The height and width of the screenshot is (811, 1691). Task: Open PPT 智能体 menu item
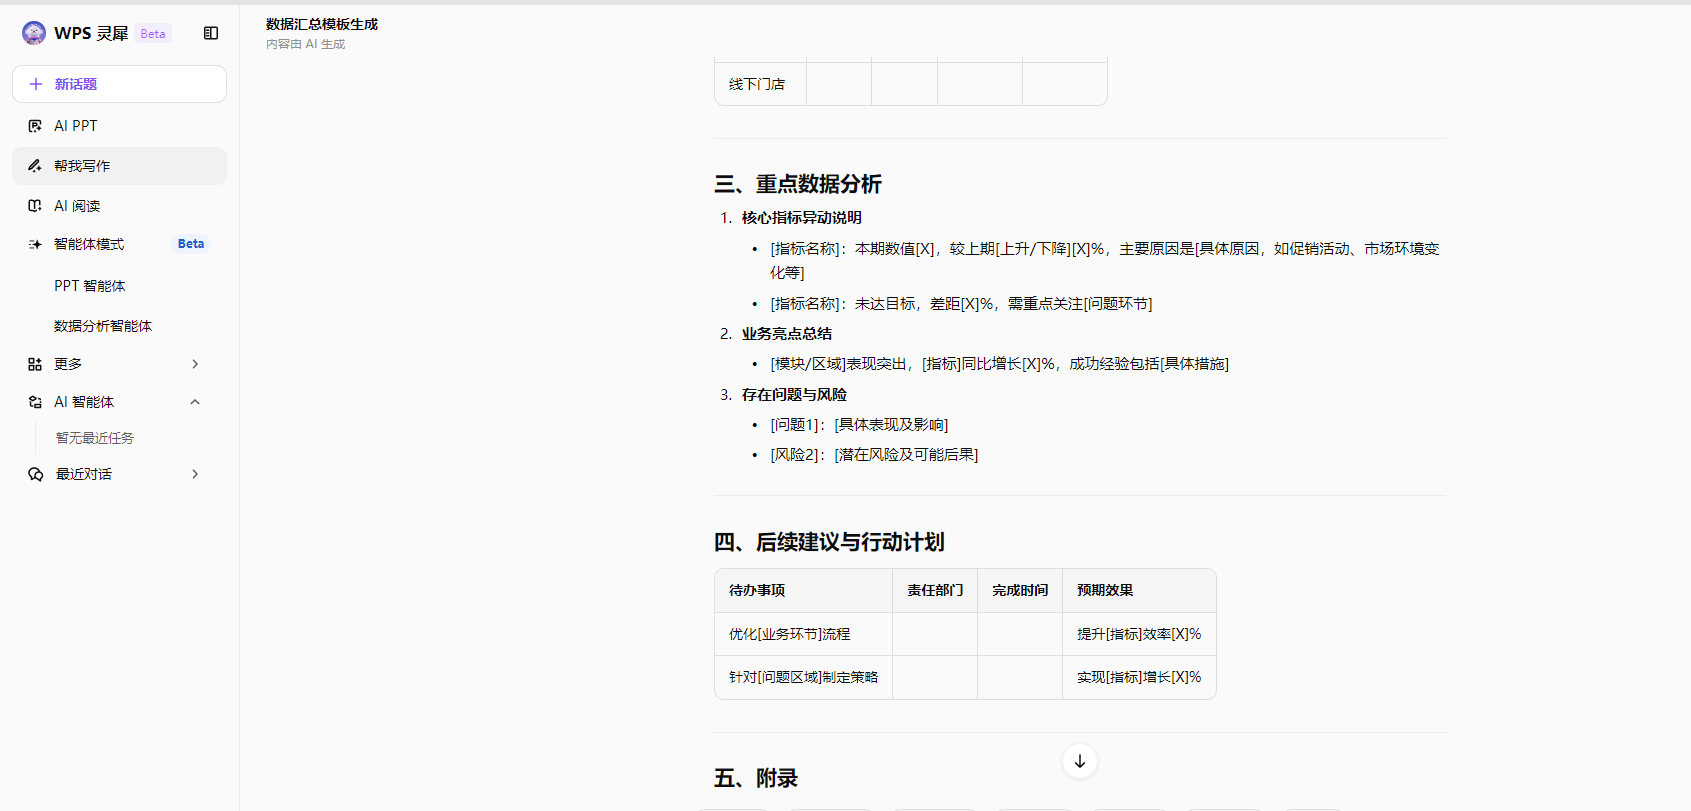pos(90,286)
